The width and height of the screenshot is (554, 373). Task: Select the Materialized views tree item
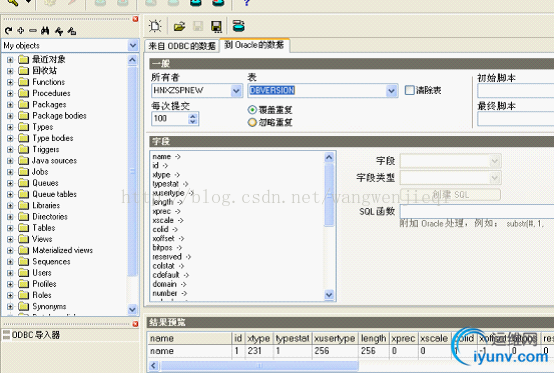[x=63, y=250]
